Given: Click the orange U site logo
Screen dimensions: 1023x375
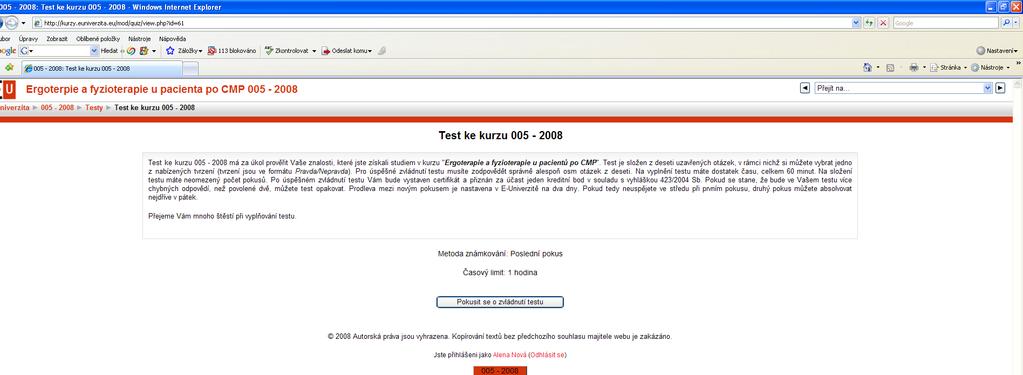Looking at the screenshot, I should pos(9,89).
